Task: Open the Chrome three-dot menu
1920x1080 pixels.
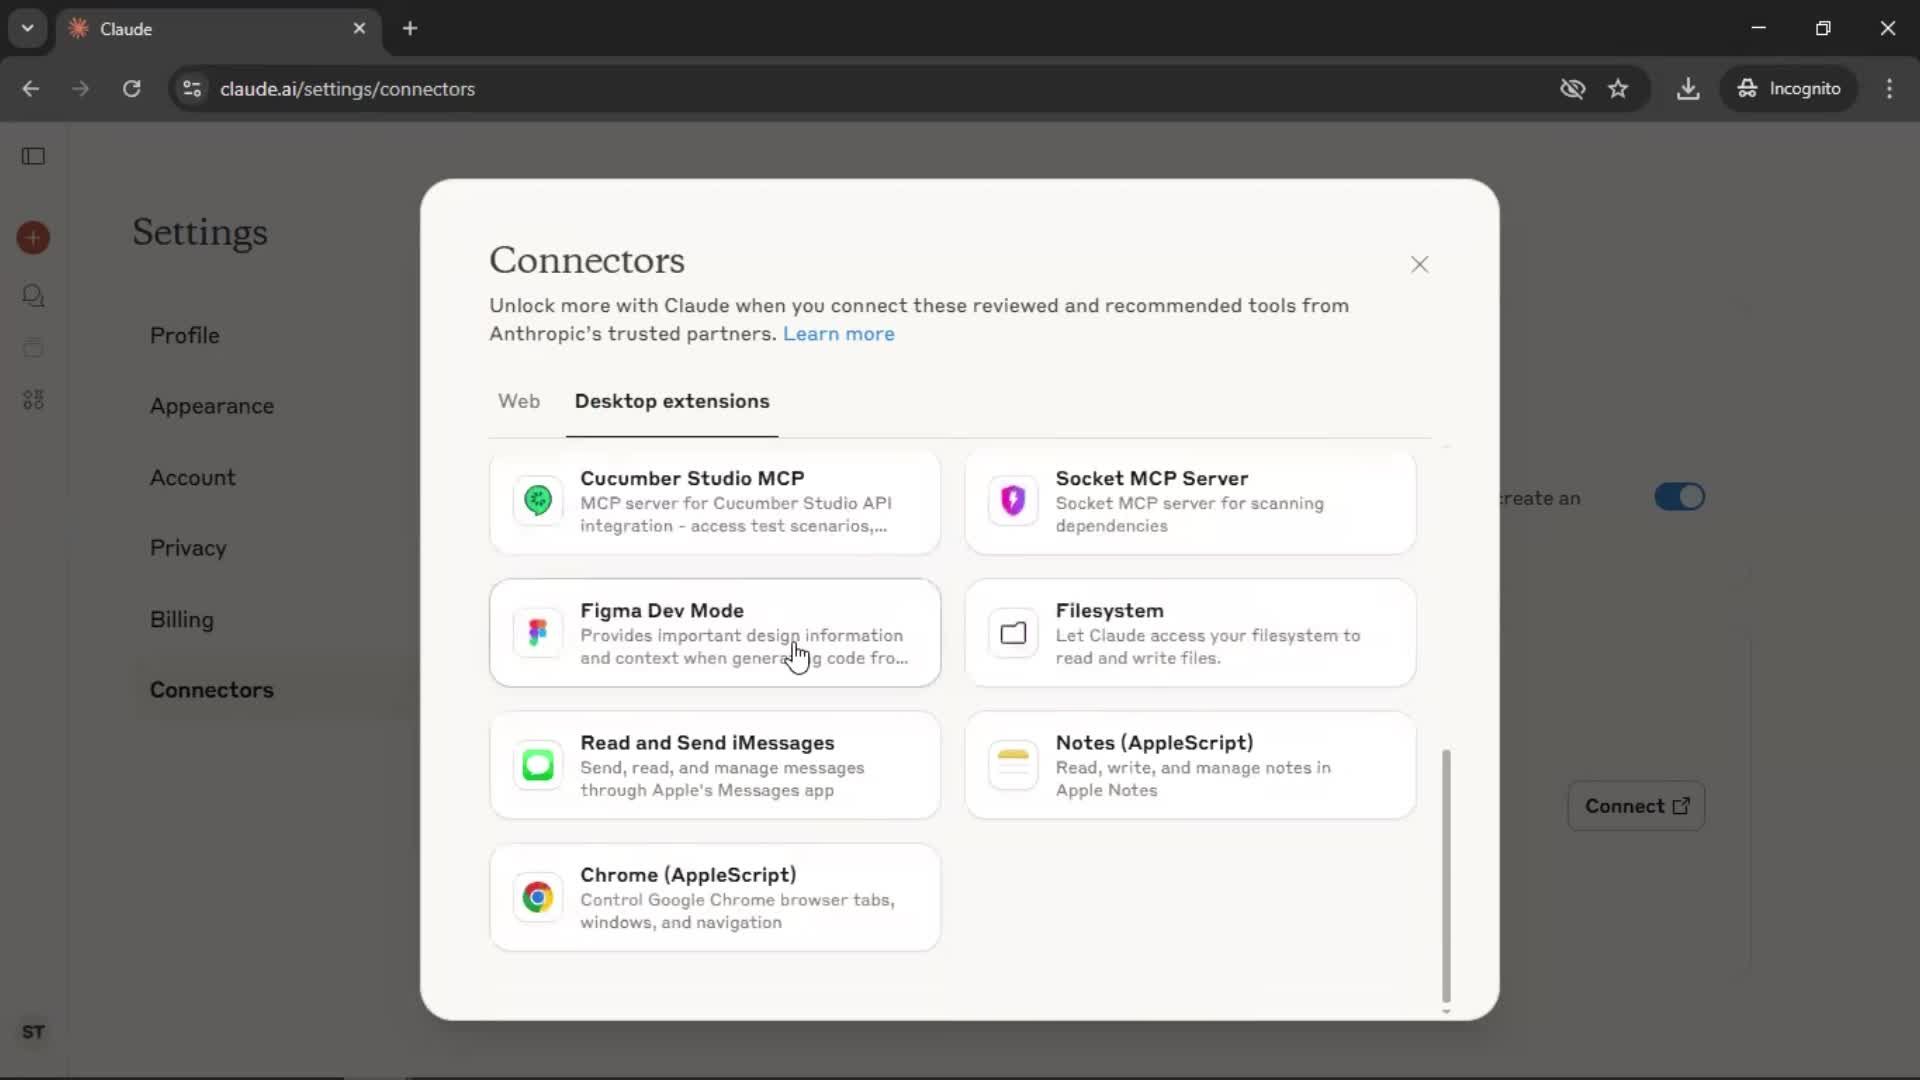Action: pyautogui.click(x=1889, y=89)
